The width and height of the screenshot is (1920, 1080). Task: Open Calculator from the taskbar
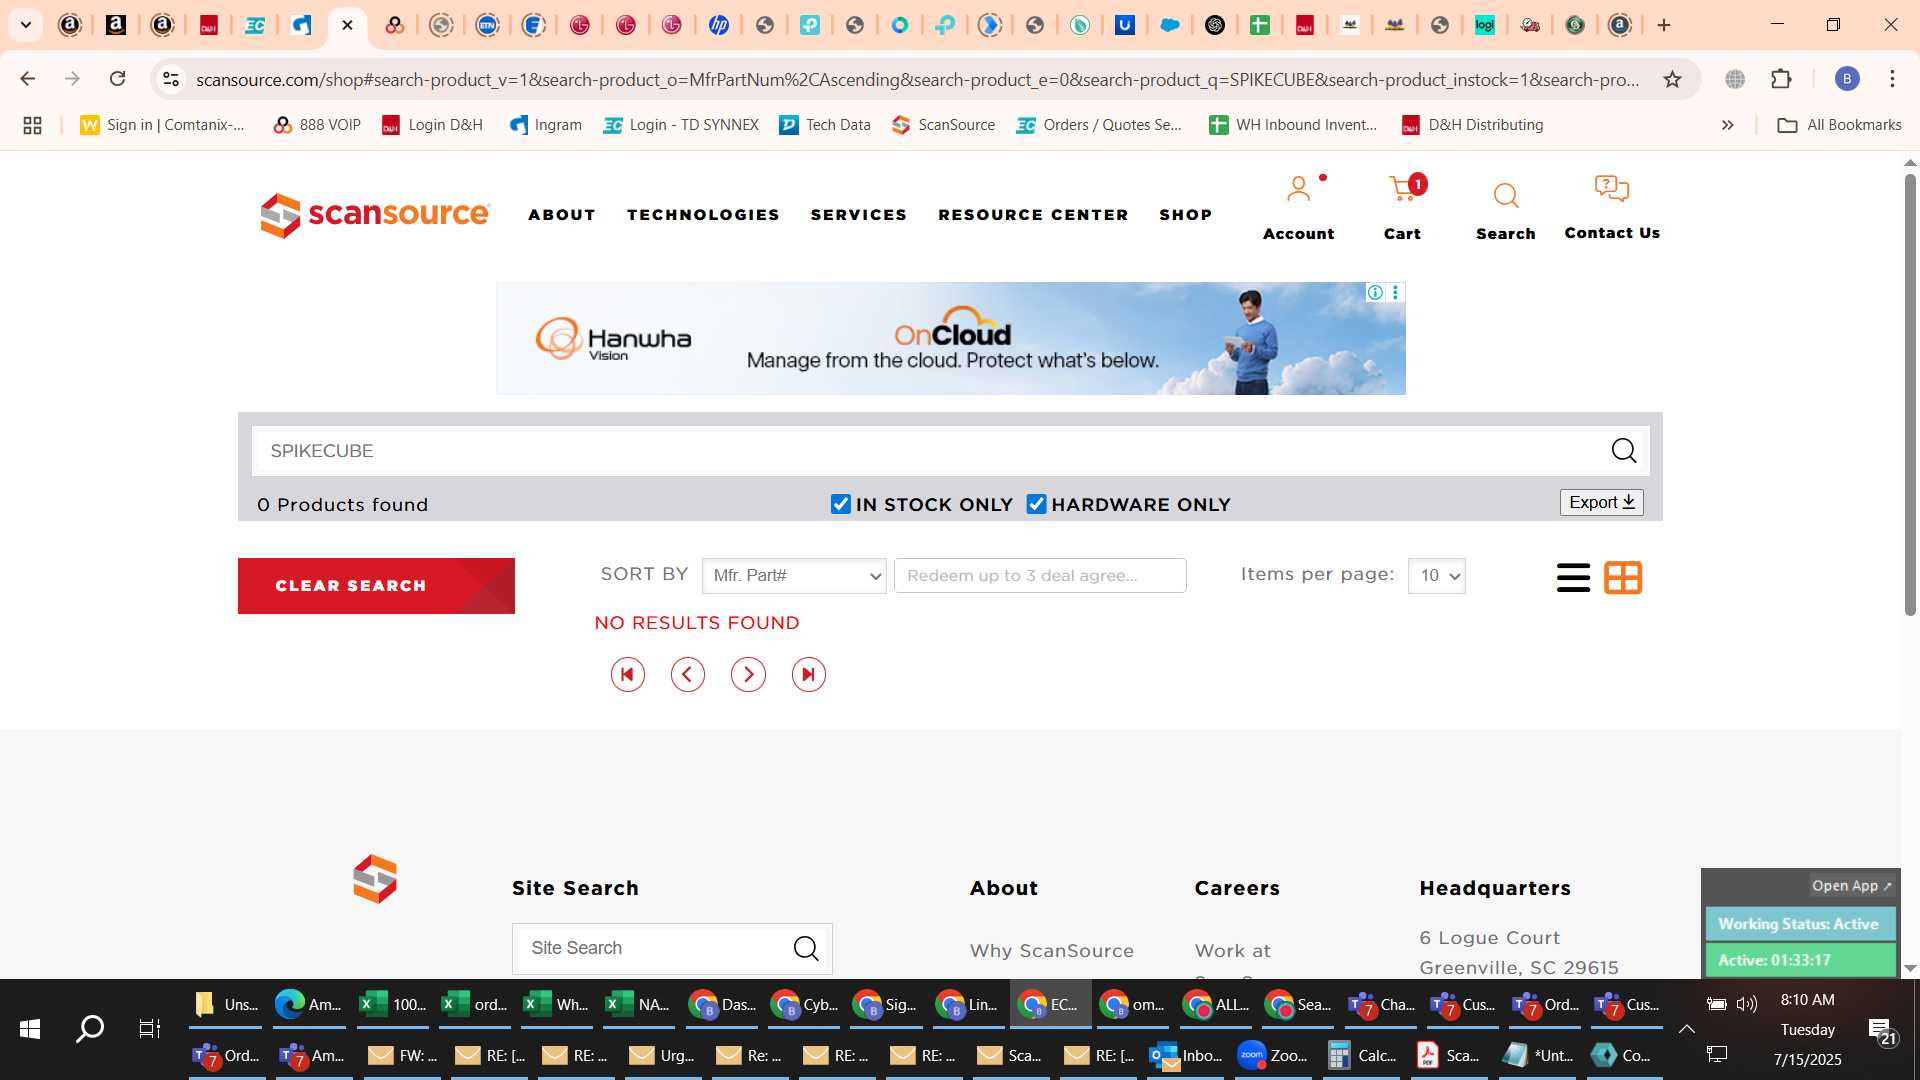pyautogui.click(x=1362, y=1056)
